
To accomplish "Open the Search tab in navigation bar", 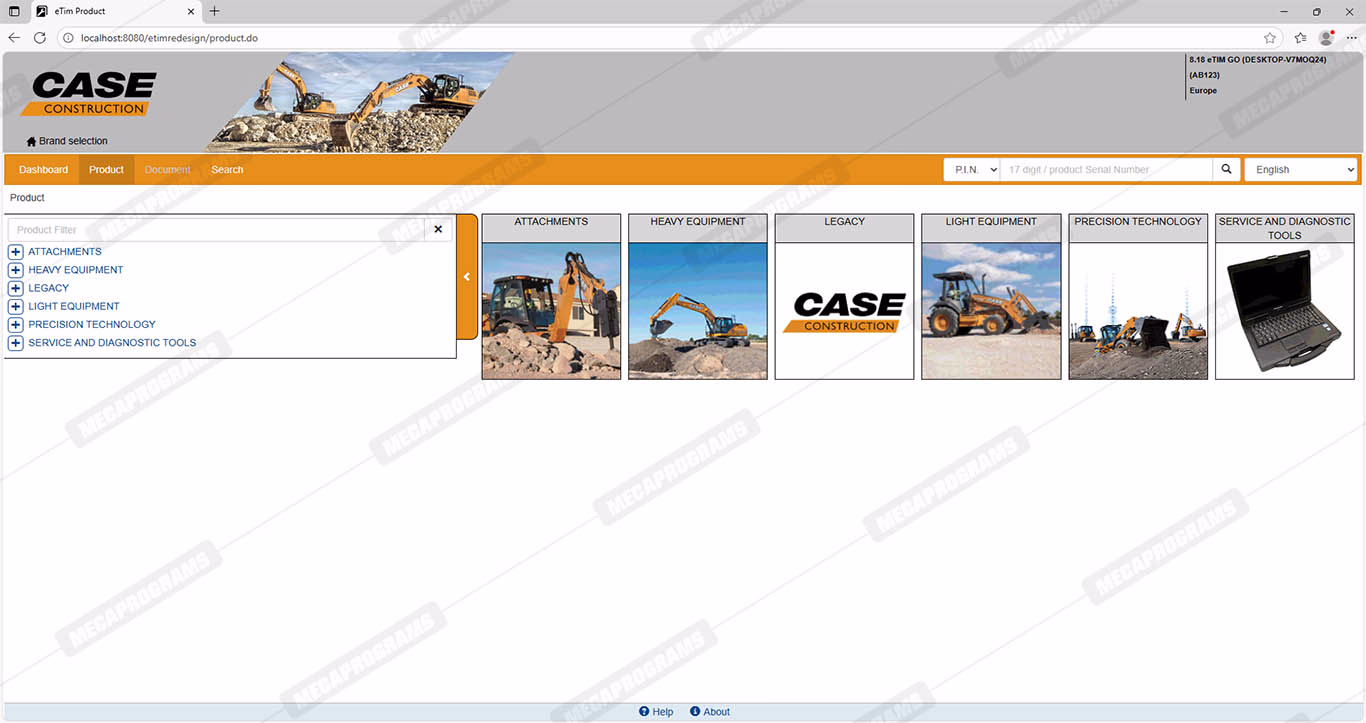I will coord(227,170).
